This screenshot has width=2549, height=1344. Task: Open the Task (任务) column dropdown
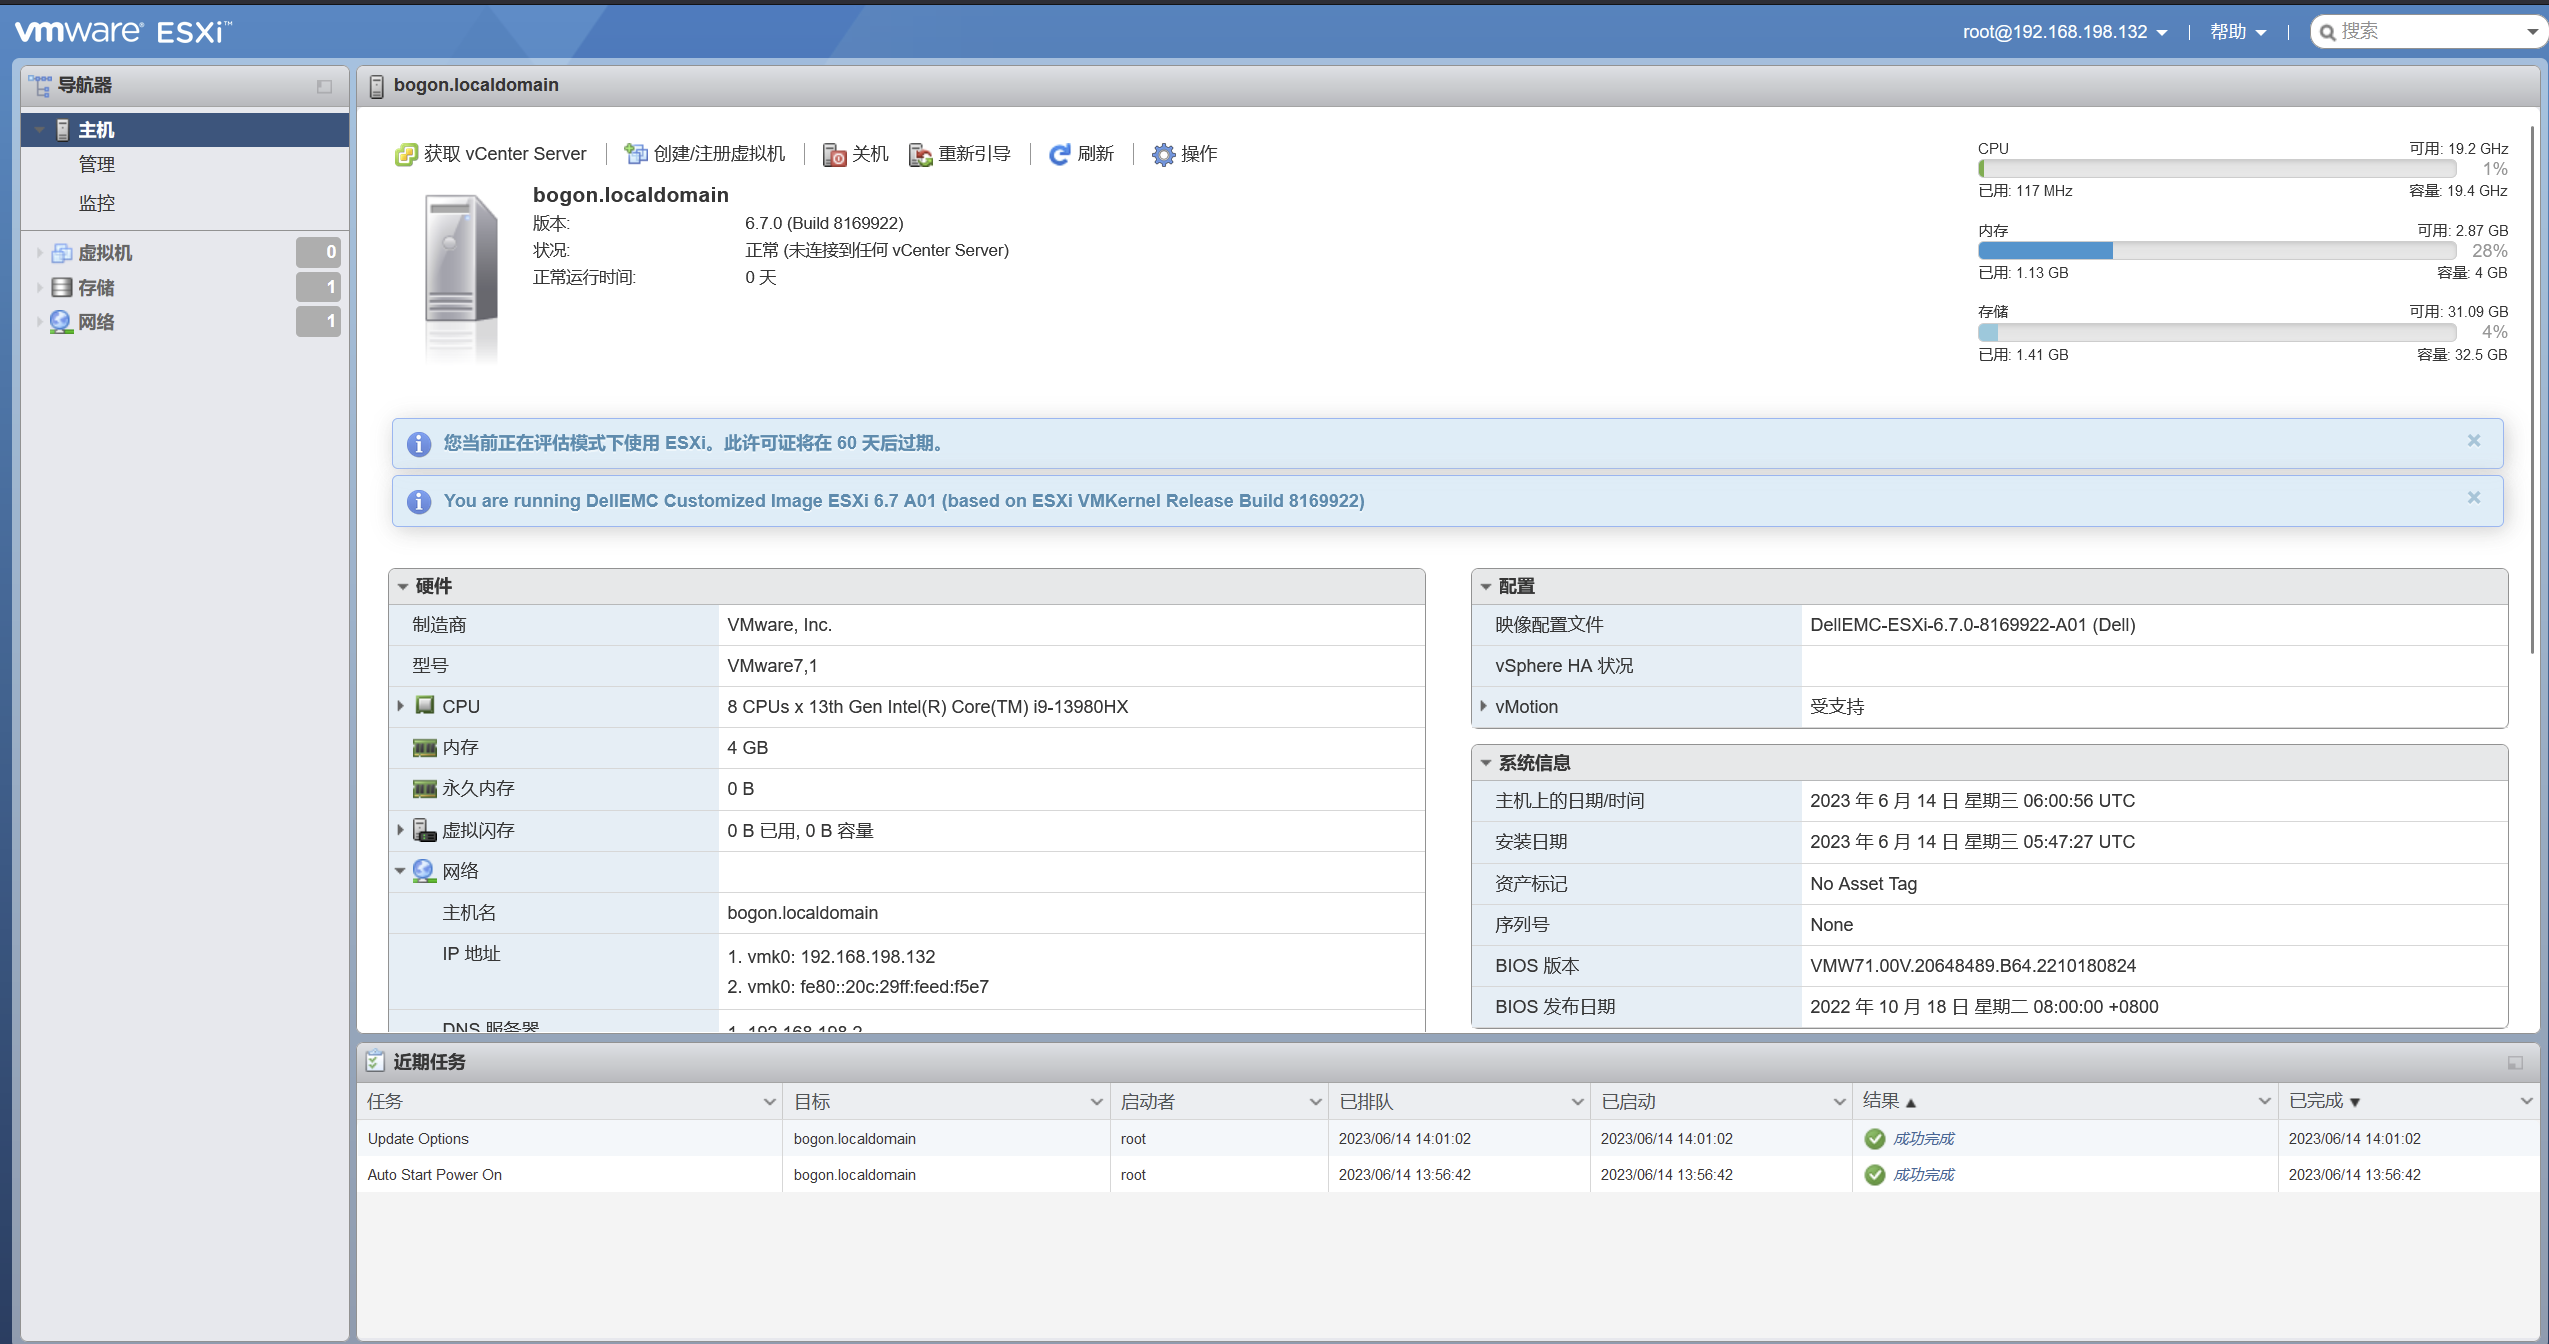click(770, 1102)
